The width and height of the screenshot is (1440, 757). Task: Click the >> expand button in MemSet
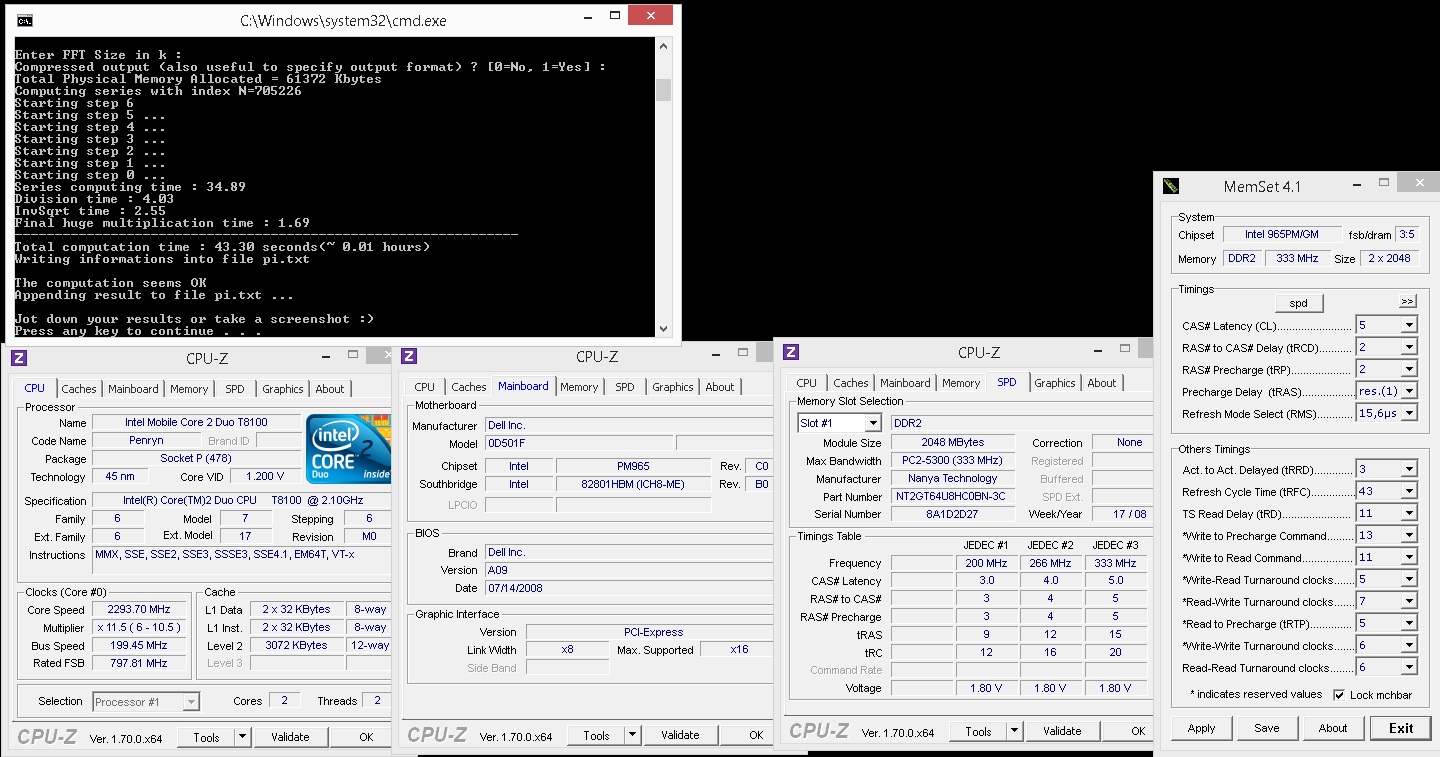(1407, 301)
